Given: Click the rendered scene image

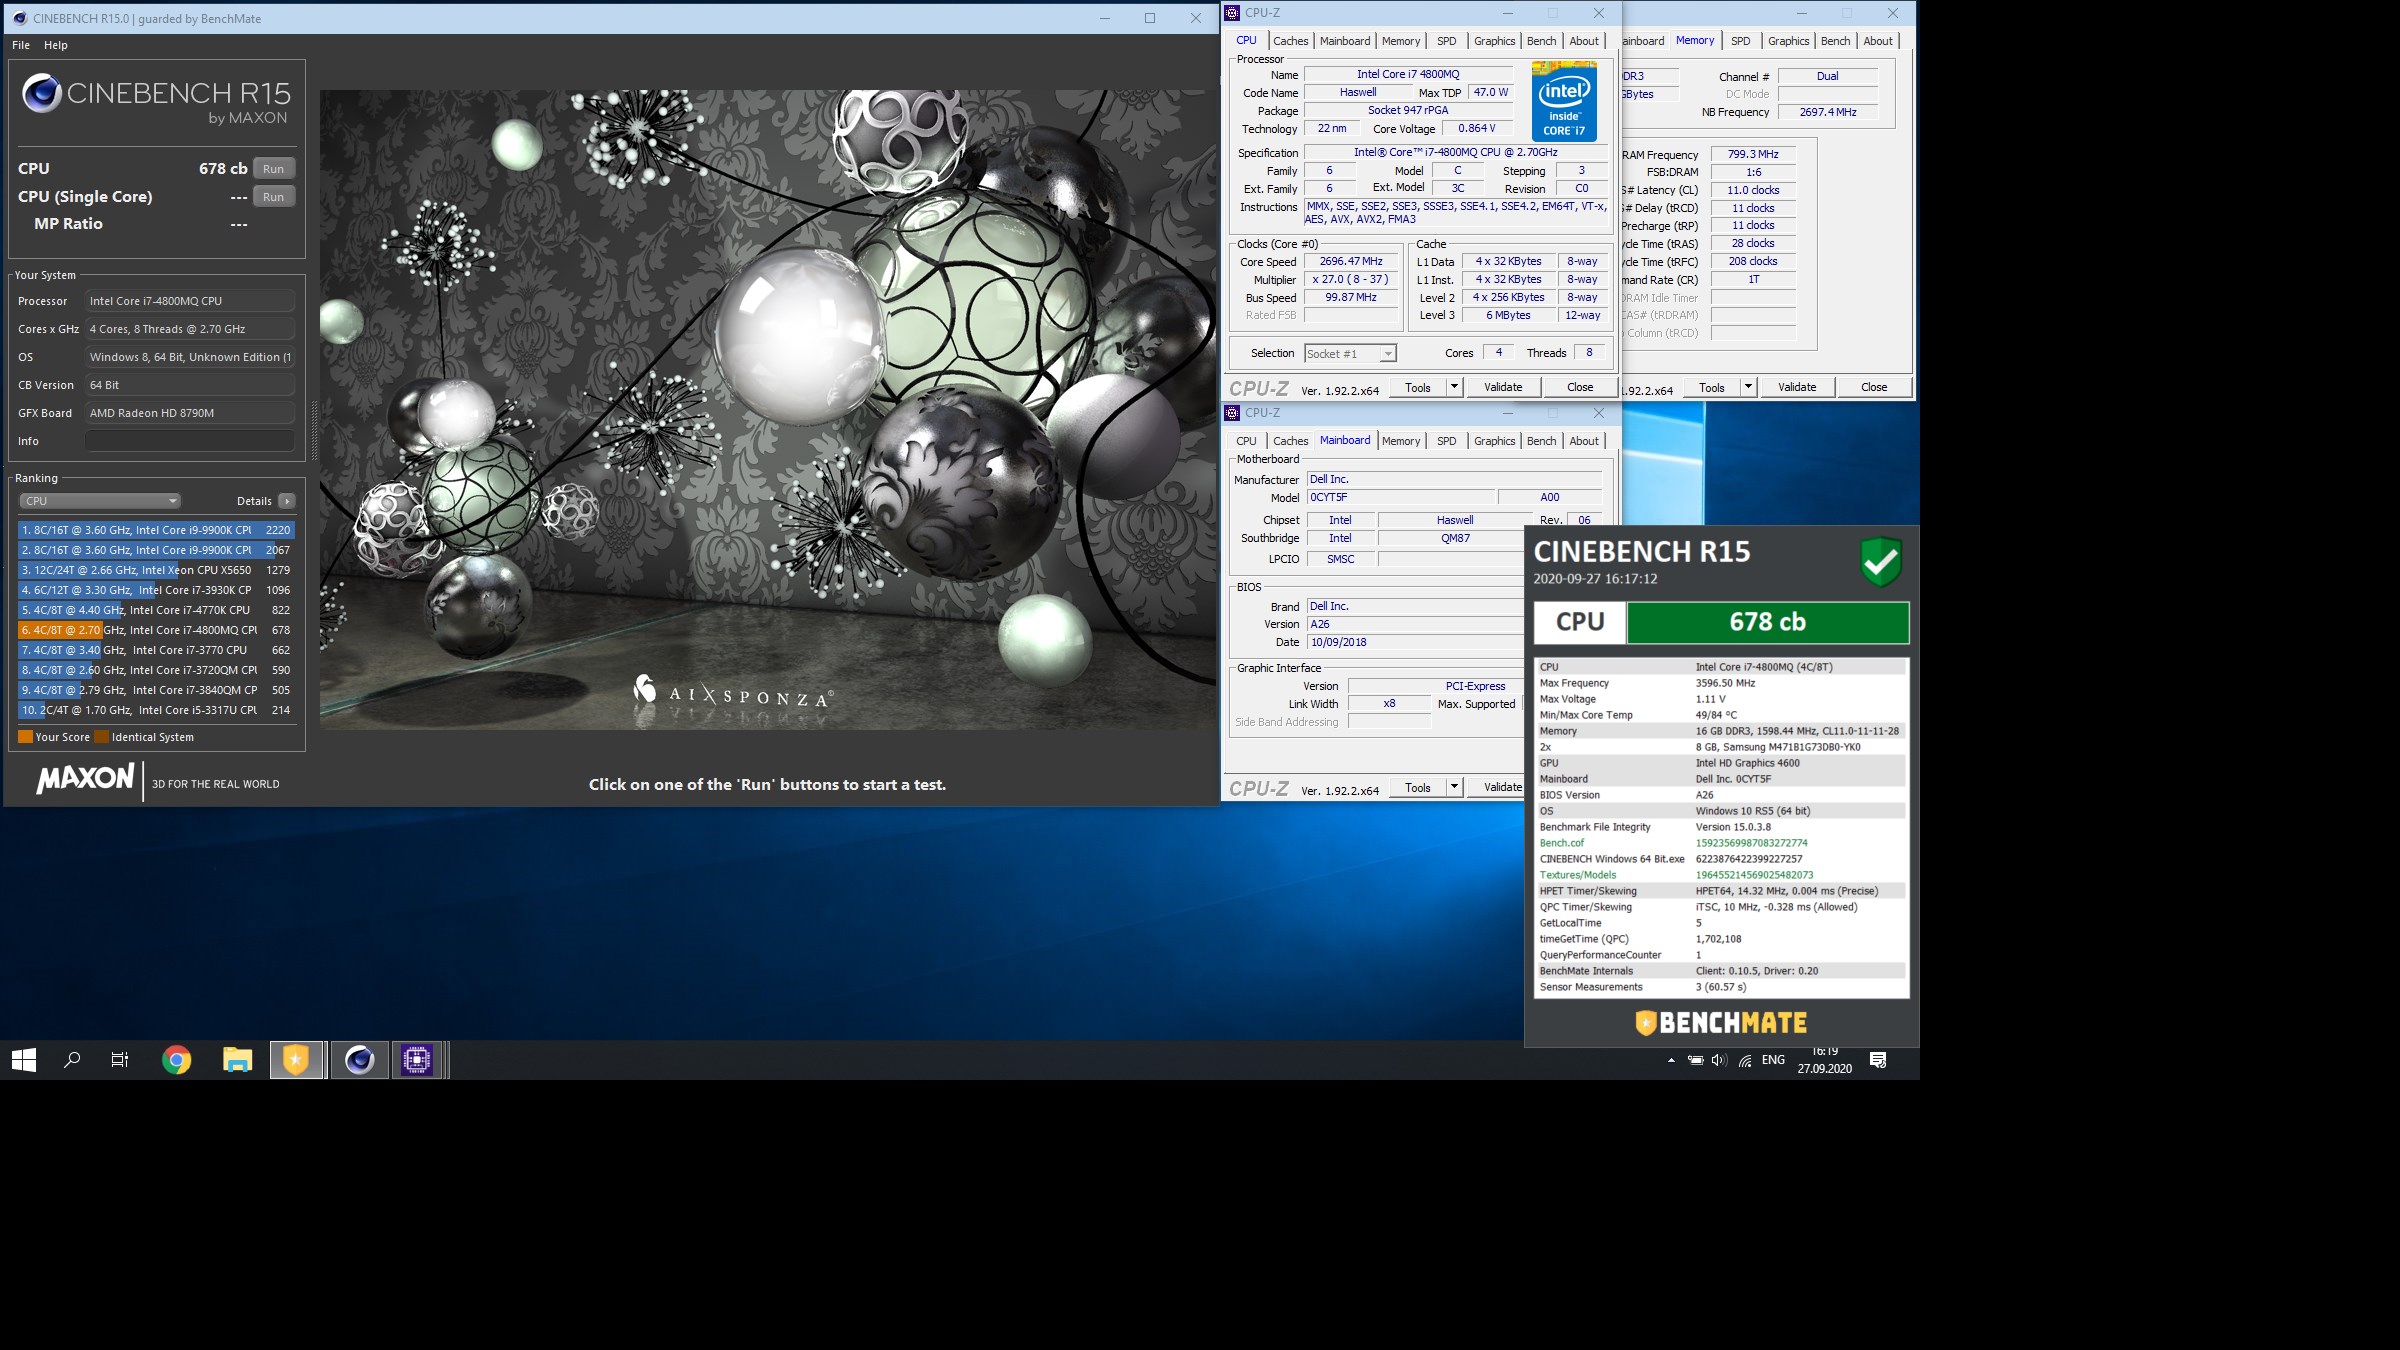Looking at the screenshot, I should [768, 410].
